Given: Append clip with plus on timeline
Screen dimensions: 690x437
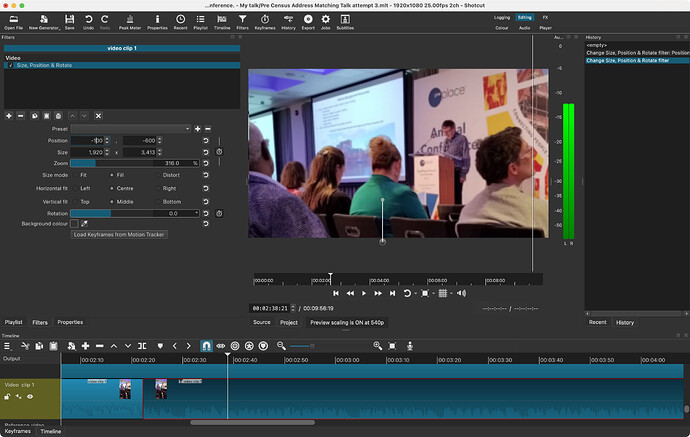Looking at the screenshot, I should click(x=85, y=346).
